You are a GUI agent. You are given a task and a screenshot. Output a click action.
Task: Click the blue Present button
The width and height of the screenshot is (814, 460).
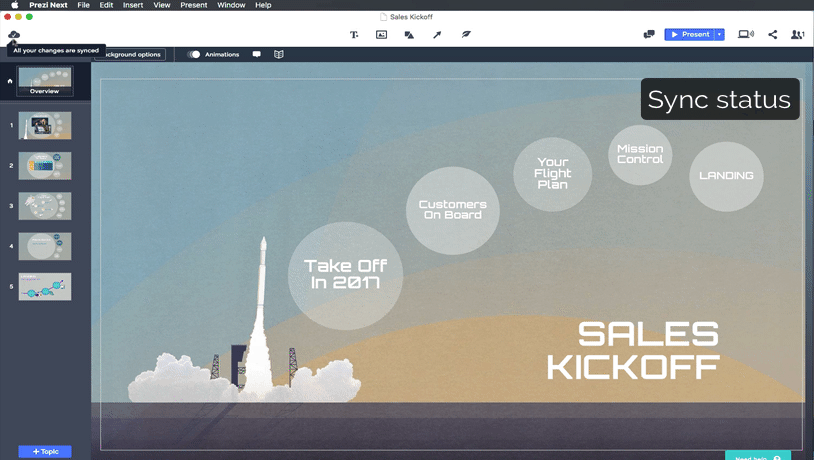pos(689,35)
